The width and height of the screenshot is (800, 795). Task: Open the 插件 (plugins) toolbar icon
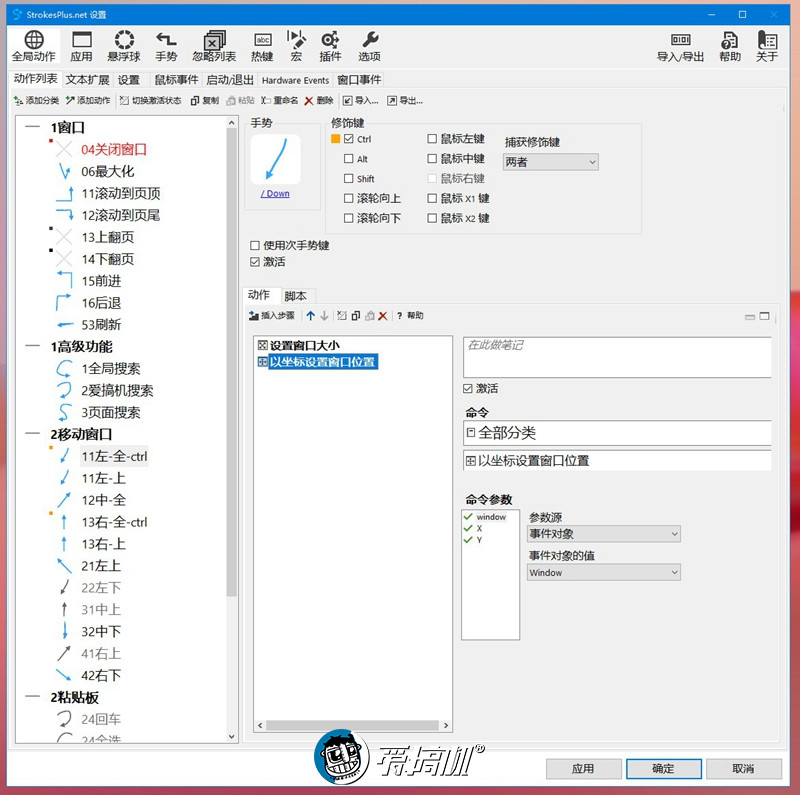pyautogui.click(x=330, y=43)
